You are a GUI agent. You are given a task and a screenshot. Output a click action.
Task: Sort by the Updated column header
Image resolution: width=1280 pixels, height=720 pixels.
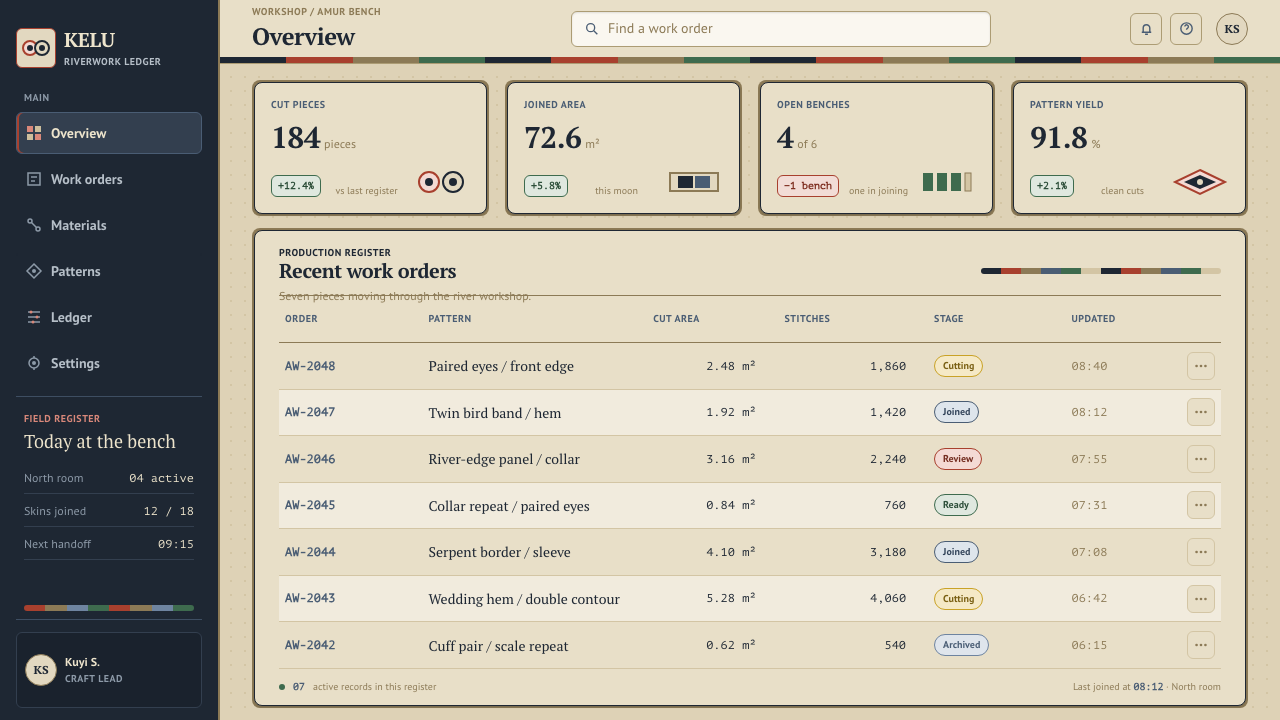click(x=1093, y=319)
